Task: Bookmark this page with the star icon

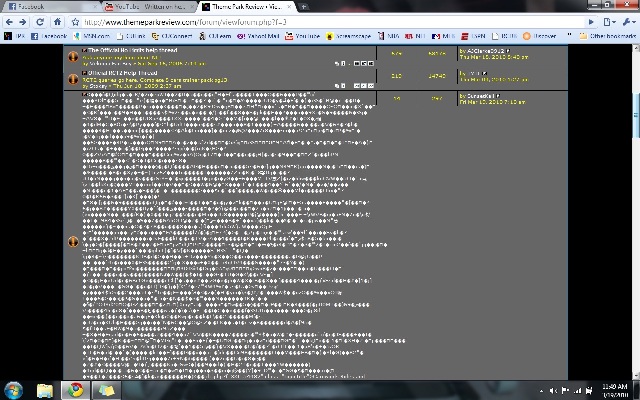Action: tap(75, 22)
